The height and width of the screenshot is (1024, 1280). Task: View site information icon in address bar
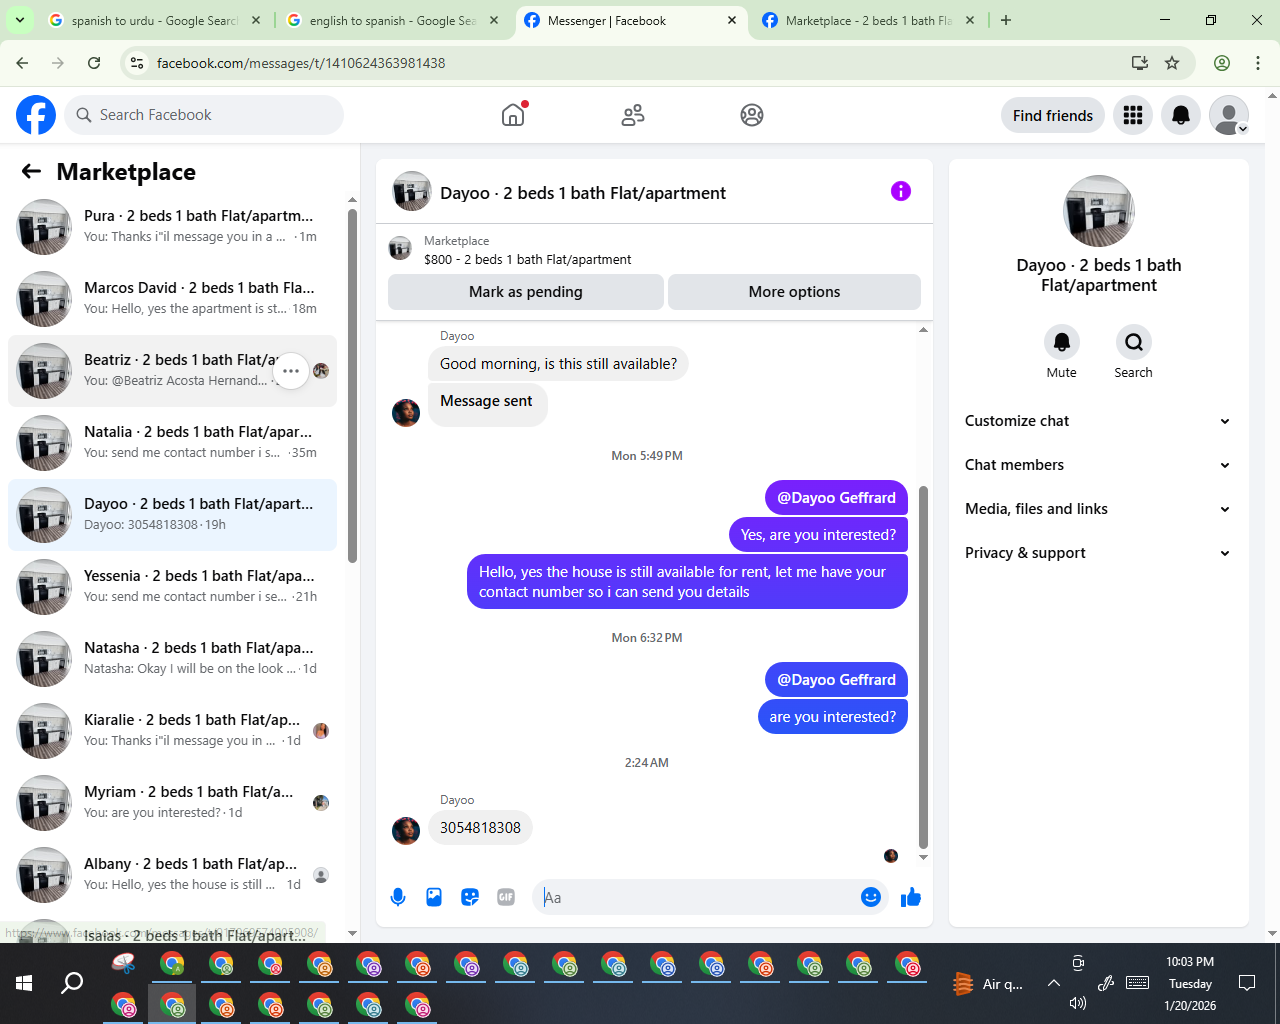tap(138, 63)
